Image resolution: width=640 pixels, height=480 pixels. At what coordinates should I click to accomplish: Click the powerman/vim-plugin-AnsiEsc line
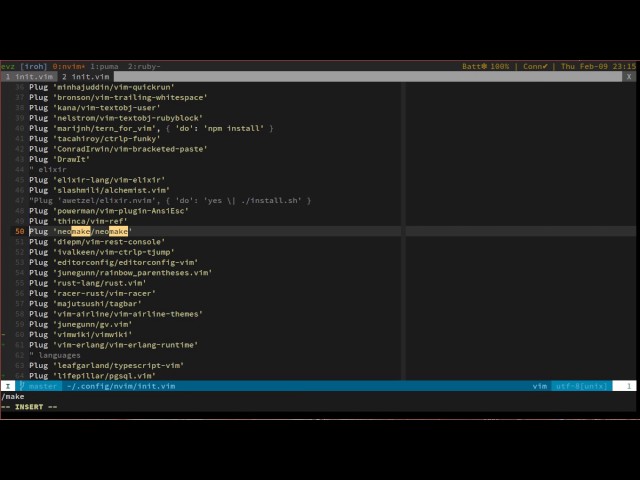[109, 211]
